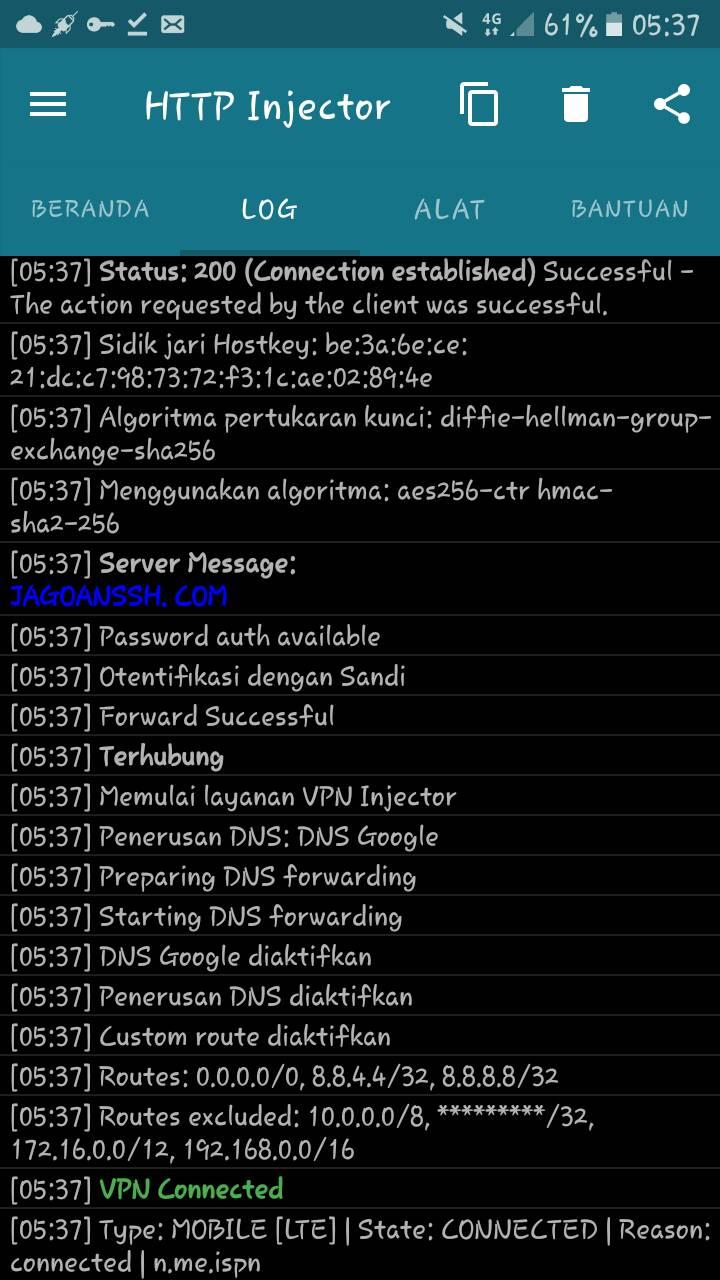Select the Status 200 Connection established line
This screenshot has height=1280, width=720.
point(360,288)
